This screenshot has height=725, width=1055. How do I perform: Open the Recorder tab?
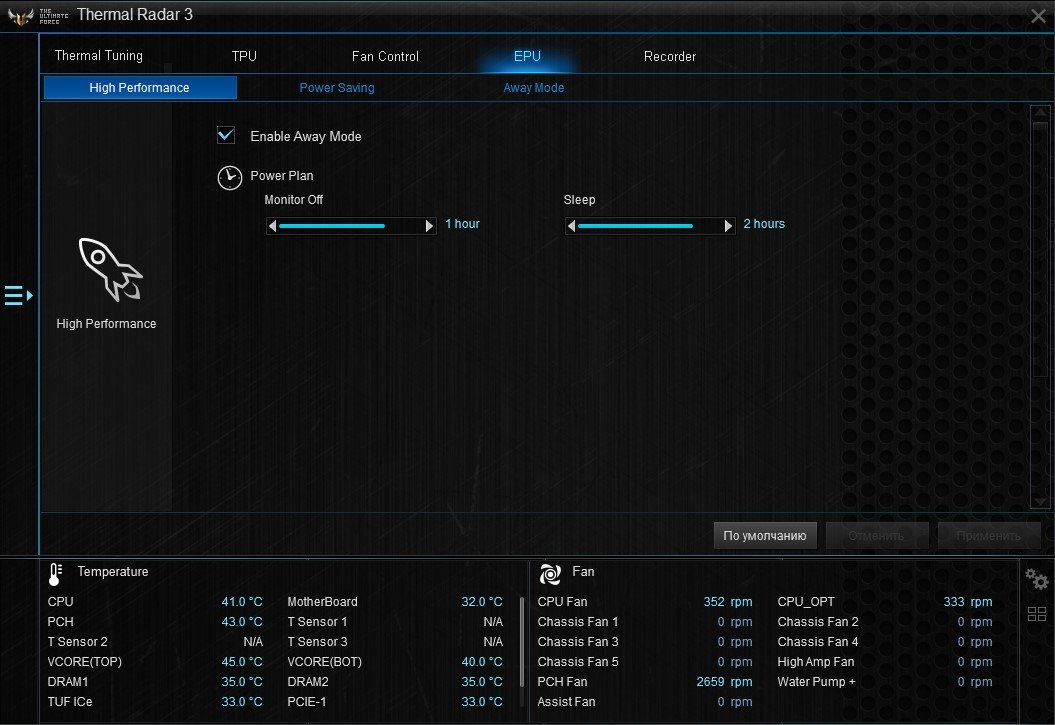(x=669, y=56)
